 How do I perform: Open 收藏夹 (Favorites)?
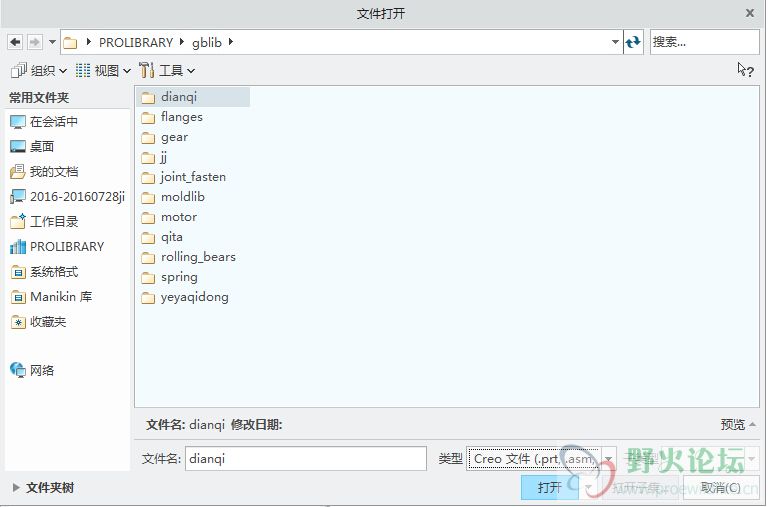(x=38, y=322)
